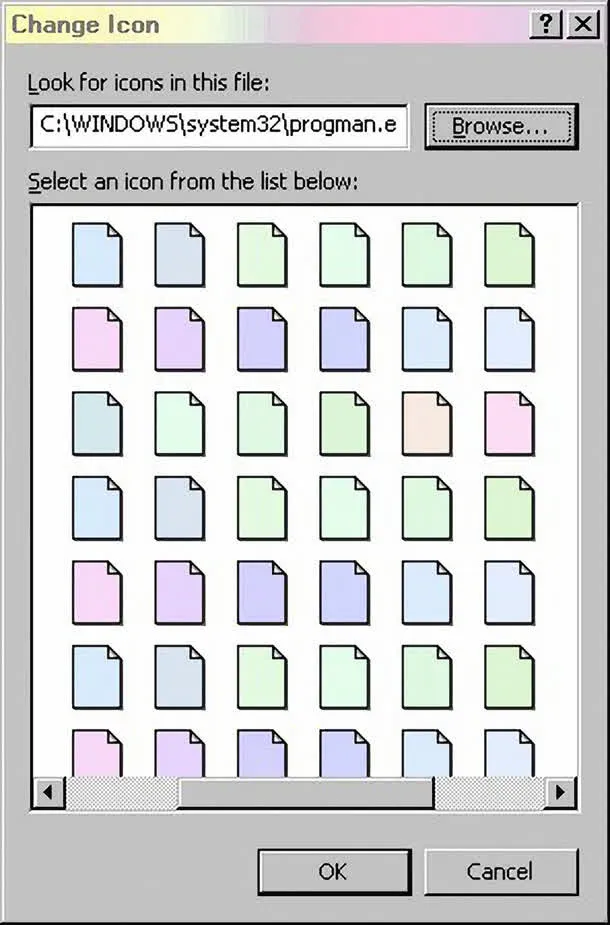Select the pink icon starting the second row
Screen dimensions: 610x925
pos(97,337)
